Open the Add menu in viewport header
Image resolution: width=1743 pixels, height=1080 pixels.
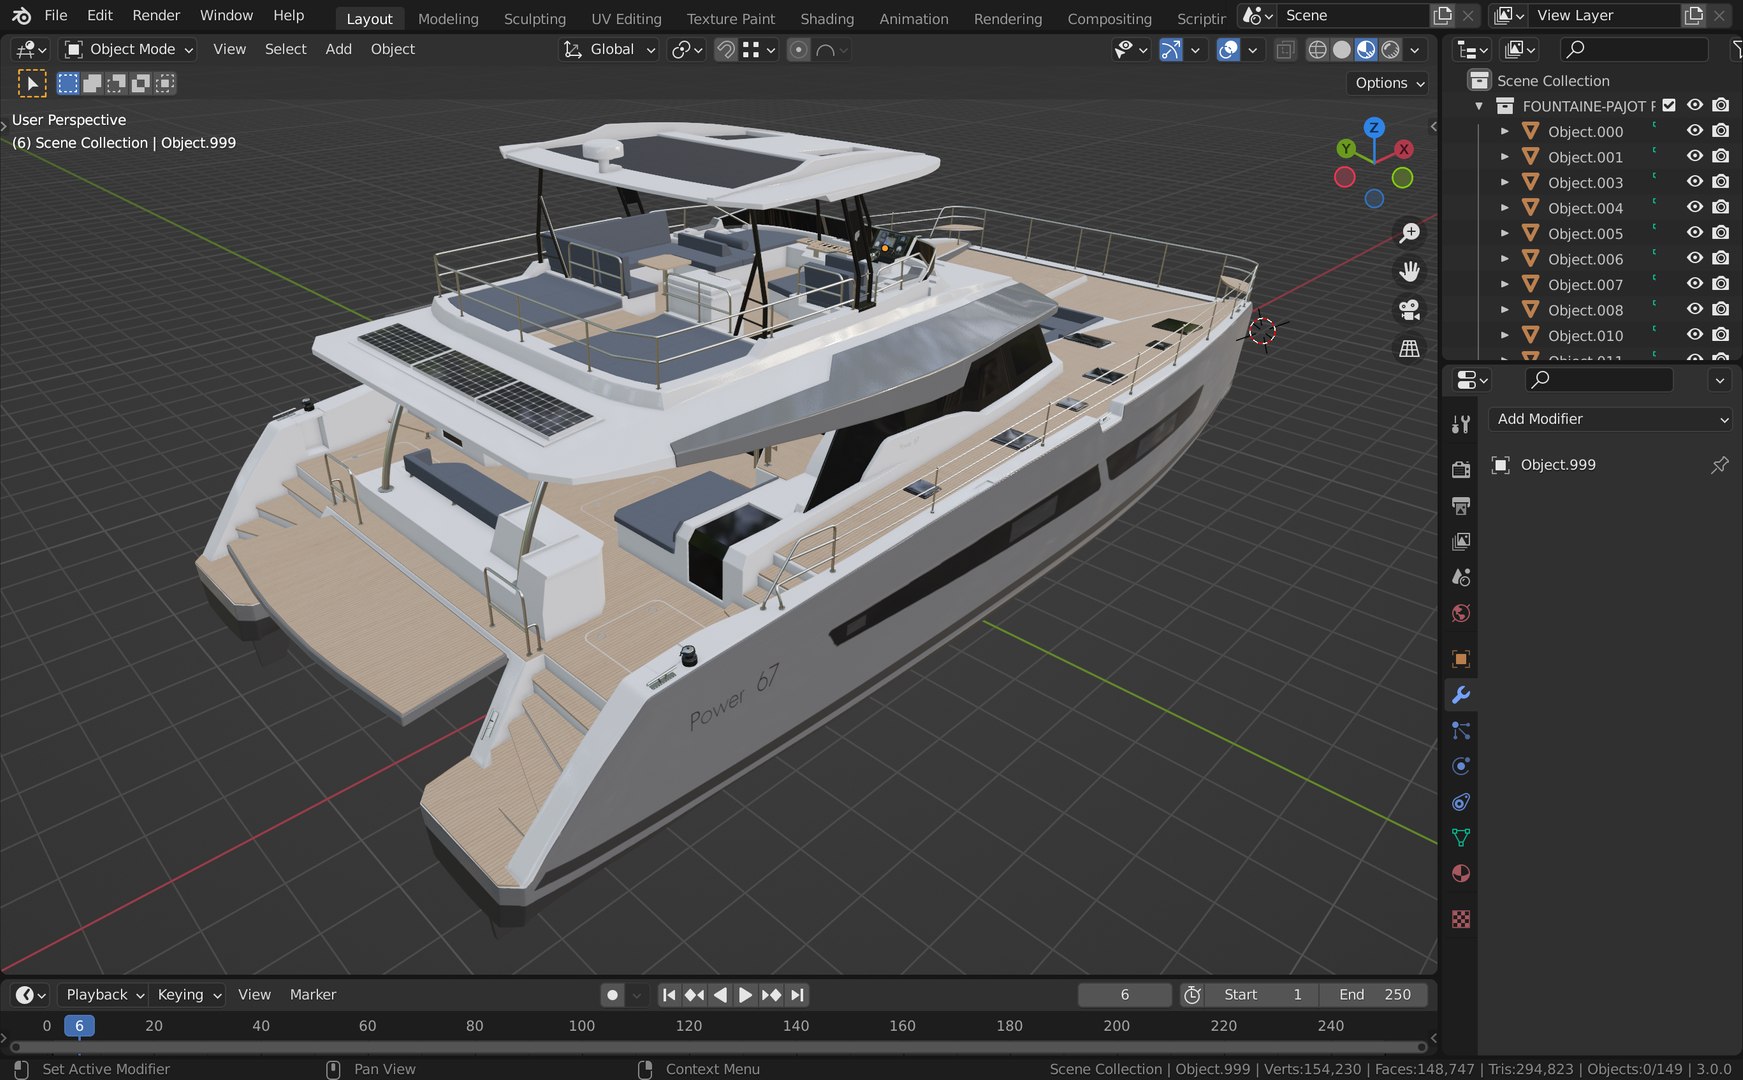338,49
